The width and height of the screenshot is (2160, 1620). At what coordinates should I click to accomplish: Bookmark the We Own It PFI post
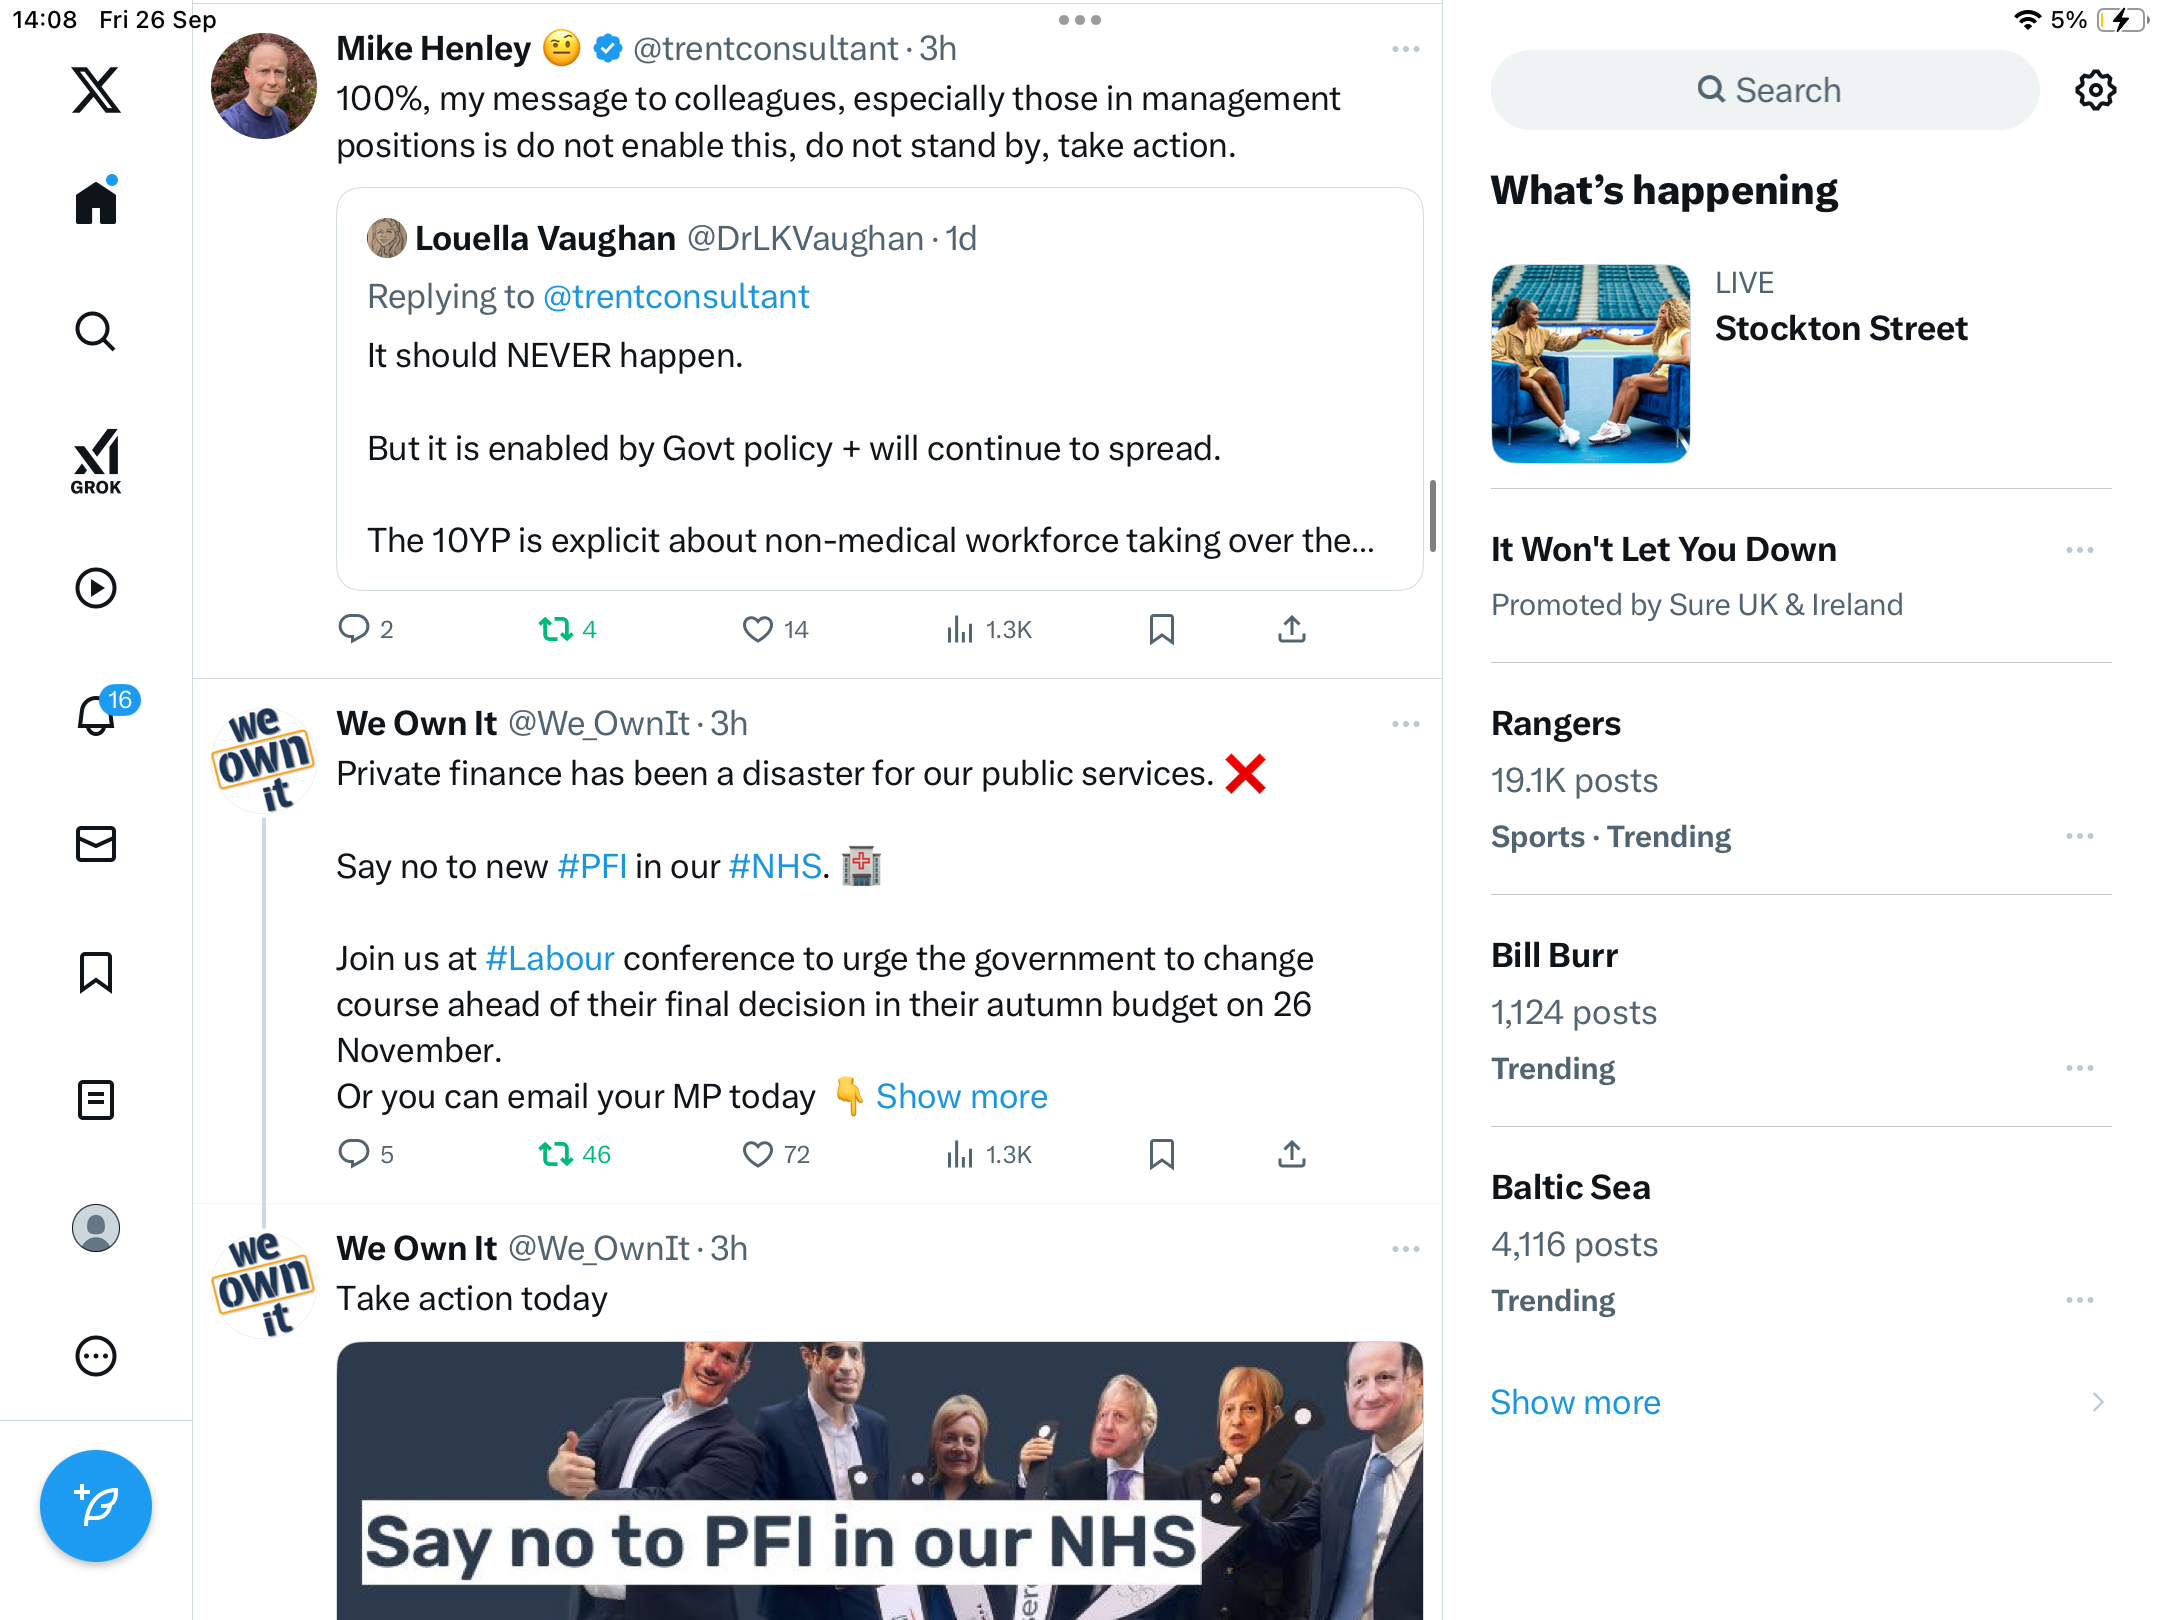point(1161,1154)
